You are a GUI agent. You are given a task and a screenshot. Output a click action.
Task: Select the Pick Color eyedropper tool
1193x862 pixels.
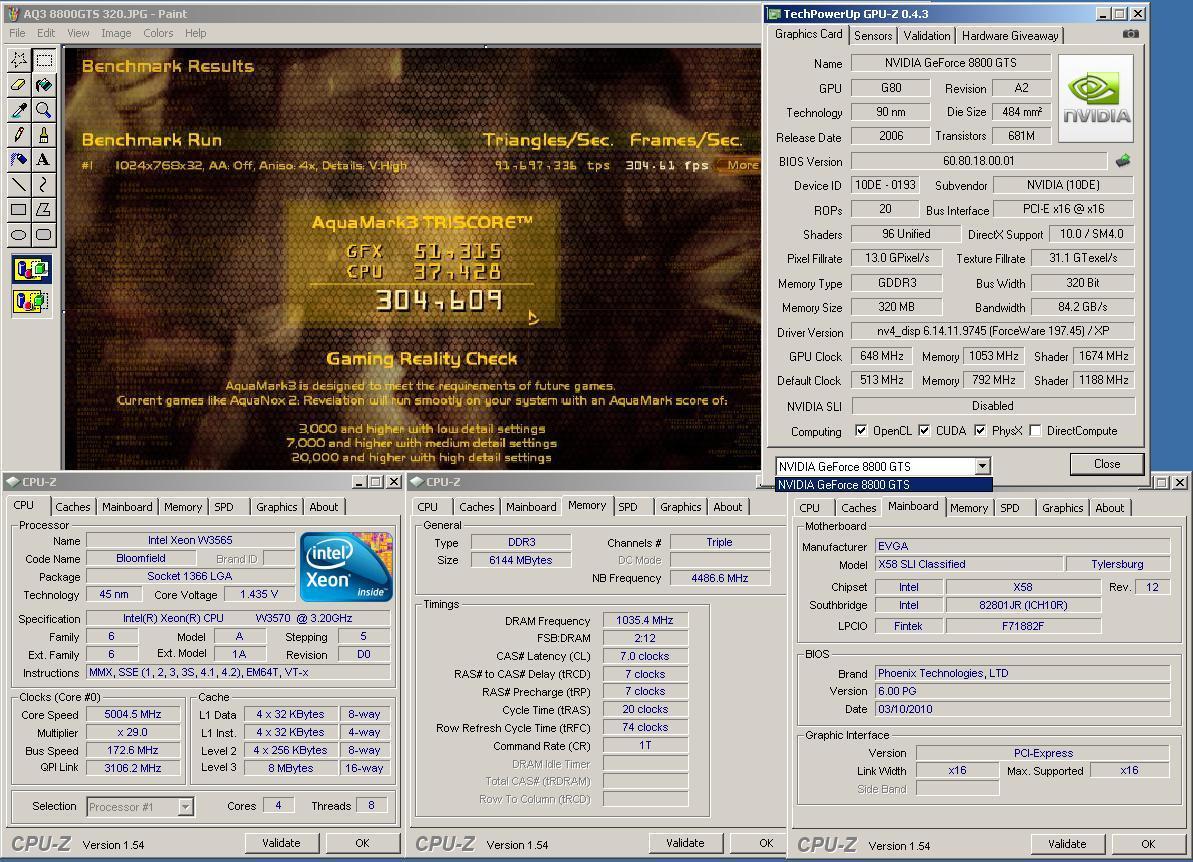tap(19, 110)
